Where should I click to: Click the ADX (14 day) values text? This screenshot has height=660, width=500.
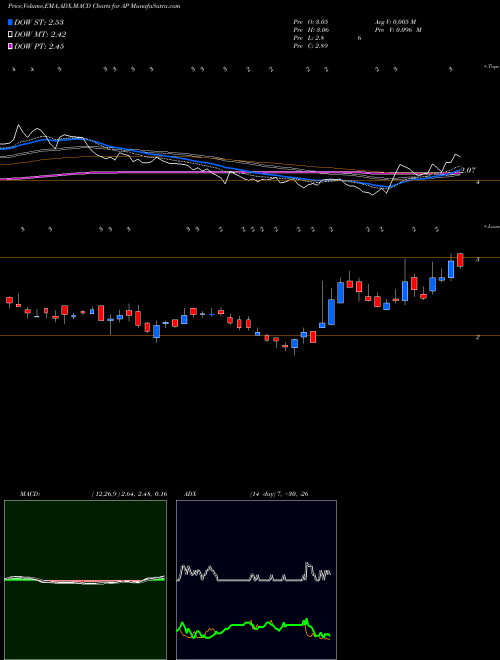(x=279, y=494)
